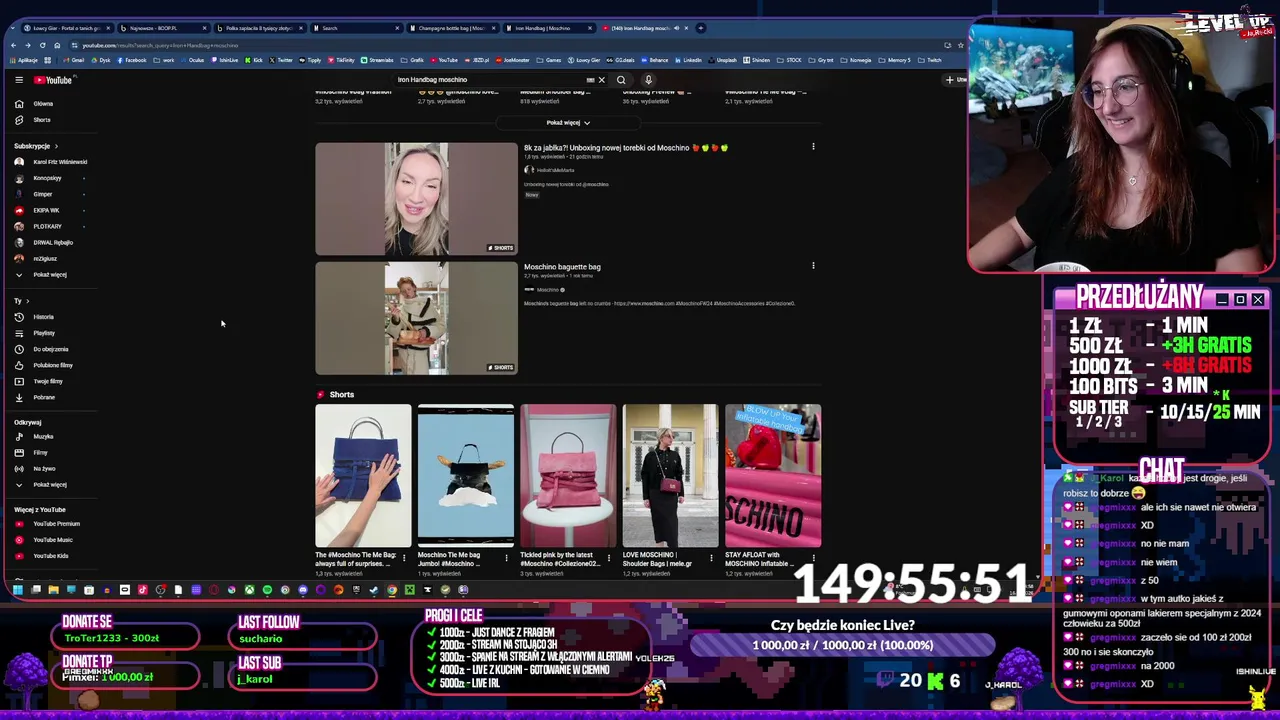Open 8k za jabłka unboxing thumbnail
Screen dimensions: 1280x720
pyautogui.click(x=416, y=199)
